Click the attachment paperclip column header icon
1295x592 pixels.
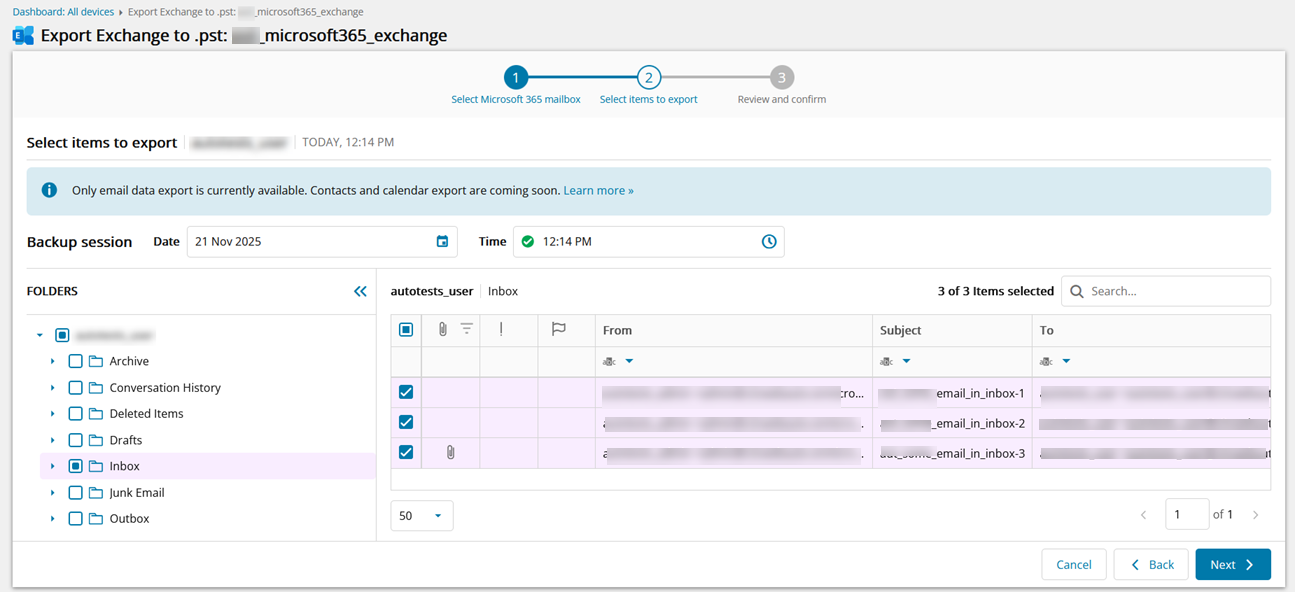442,329
